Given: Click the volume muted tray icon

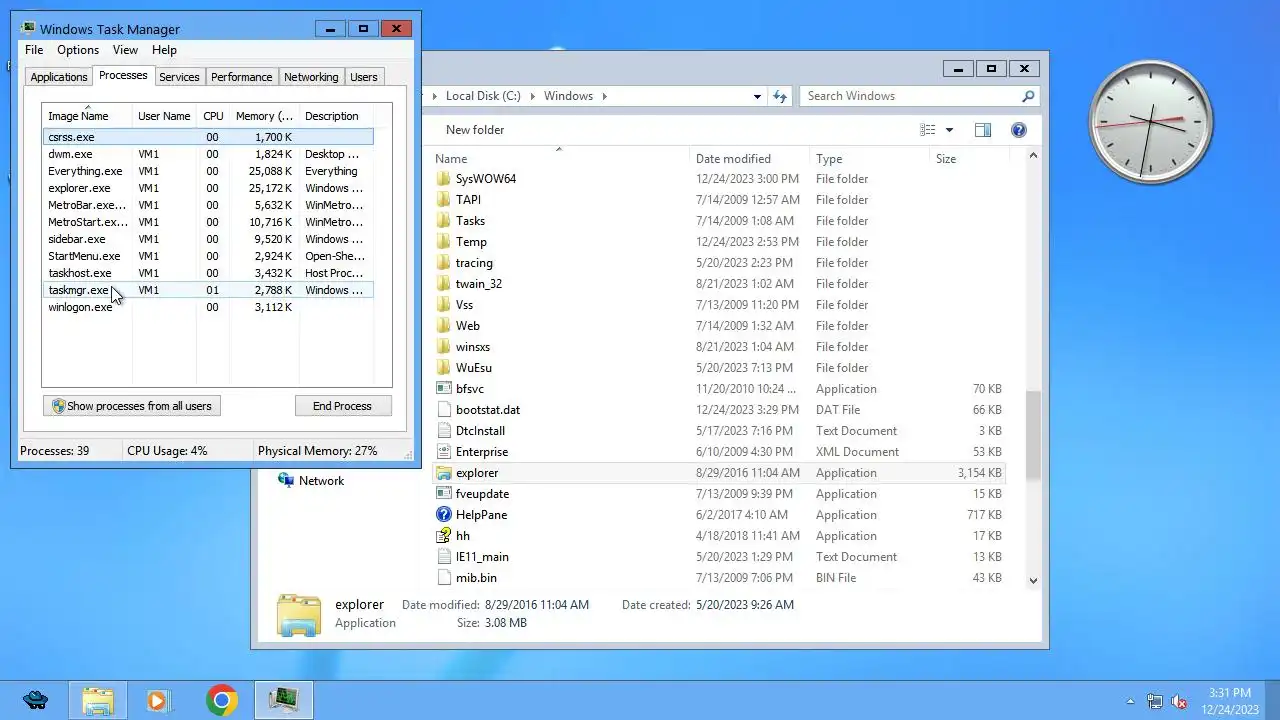Looking at the screenshot, I should point(1179,701).
